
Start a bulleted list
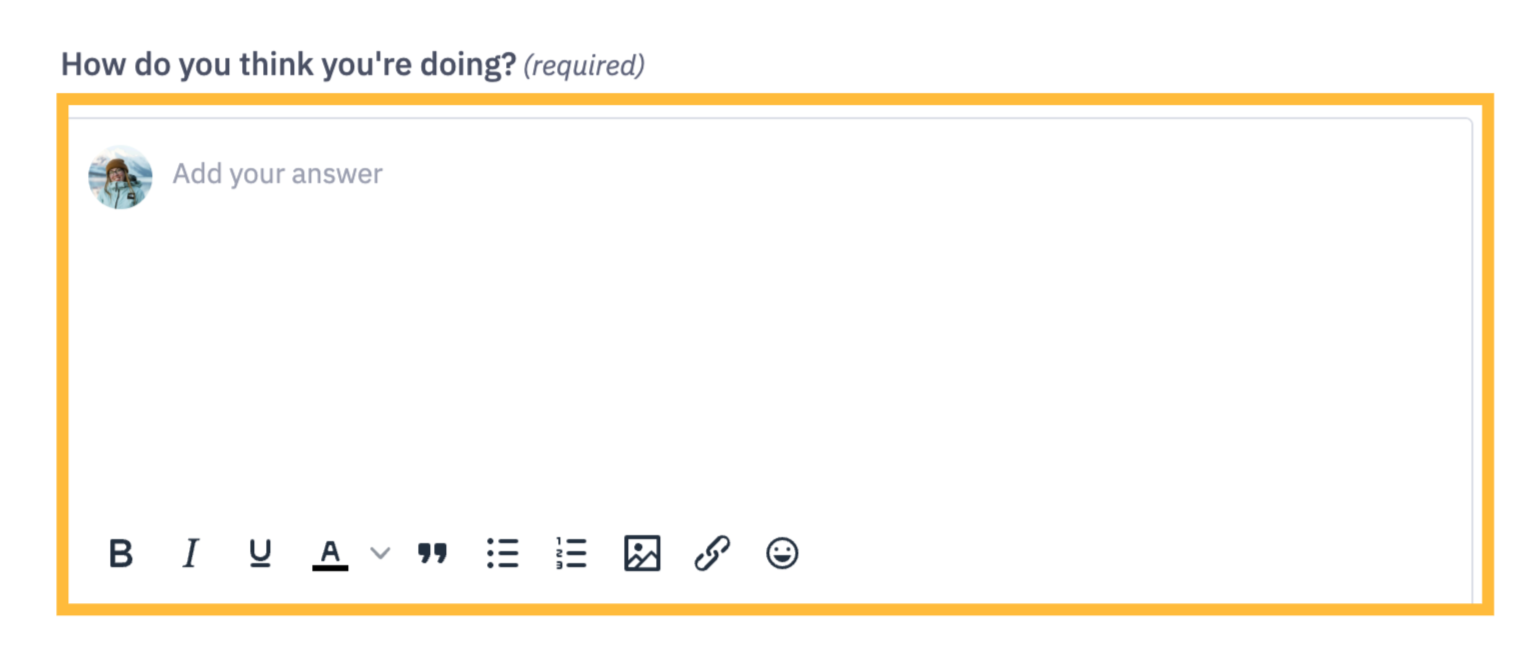tap(502, 553)
